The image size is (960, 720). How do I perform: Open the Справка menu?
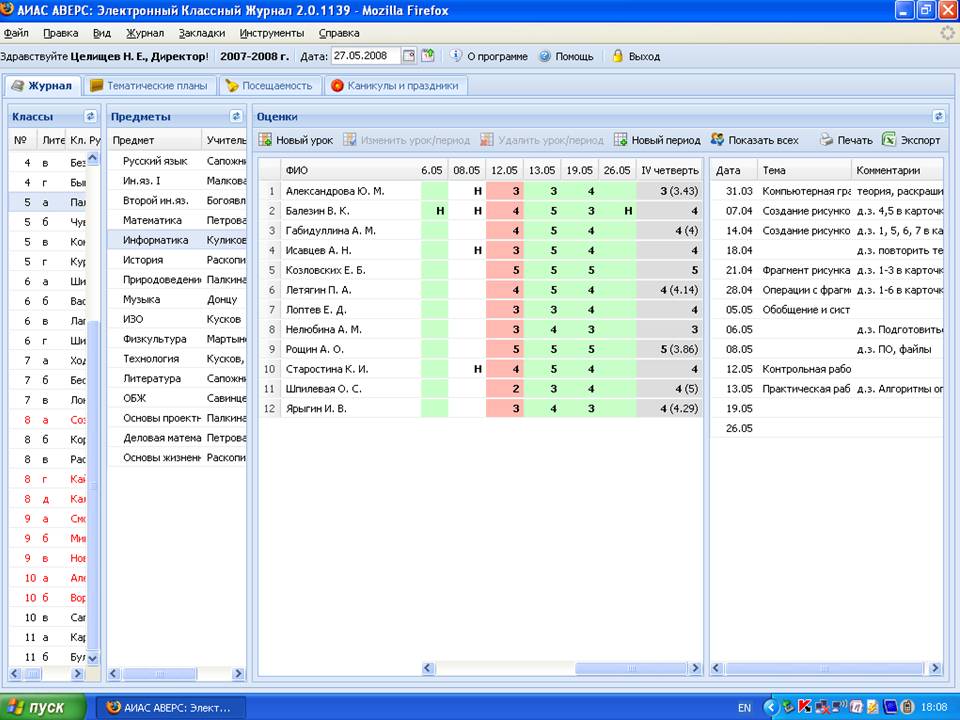[339, 33]
